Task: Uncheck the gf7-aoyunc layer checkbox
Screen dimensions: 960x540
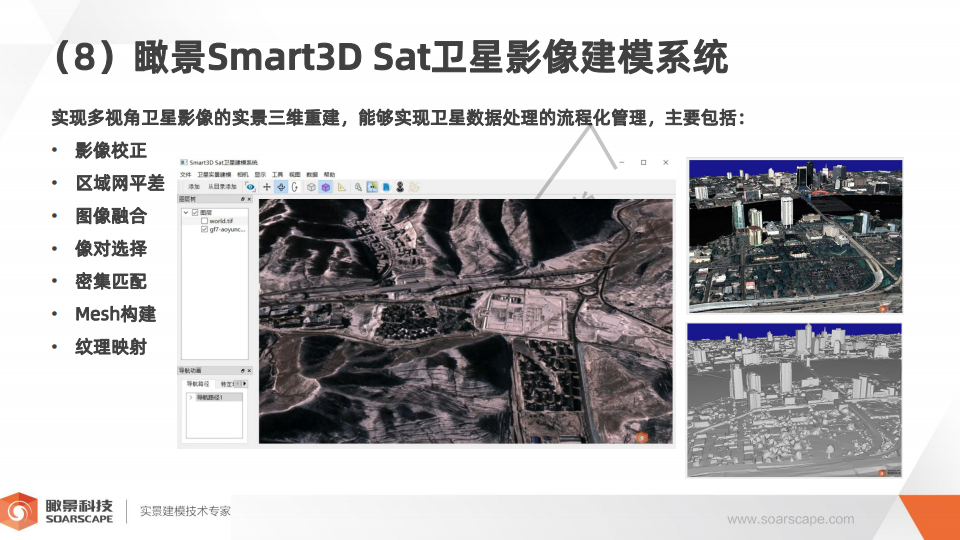Action: [204, 230]
